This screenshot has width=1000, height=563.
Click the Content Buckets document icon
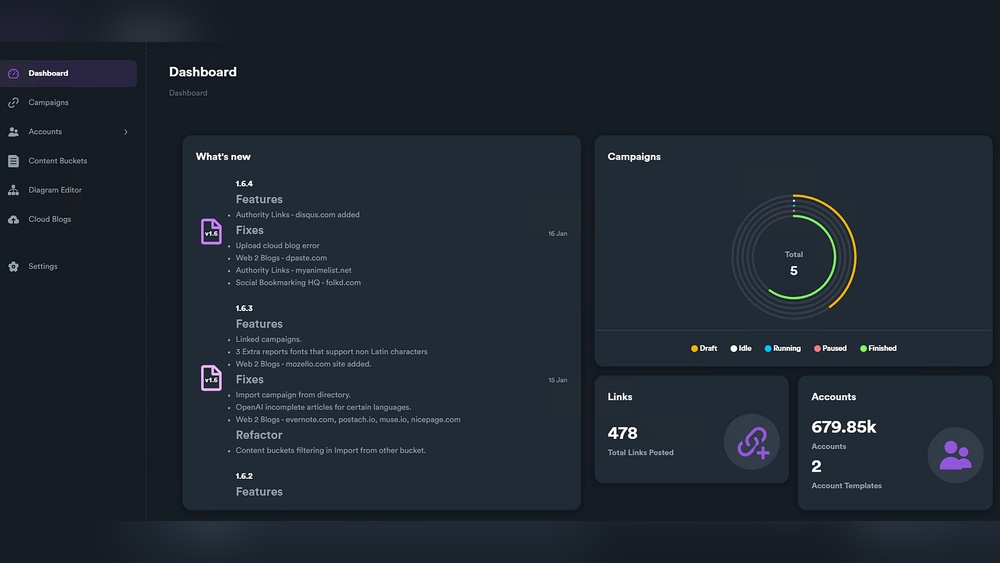[x=13, y=161]
